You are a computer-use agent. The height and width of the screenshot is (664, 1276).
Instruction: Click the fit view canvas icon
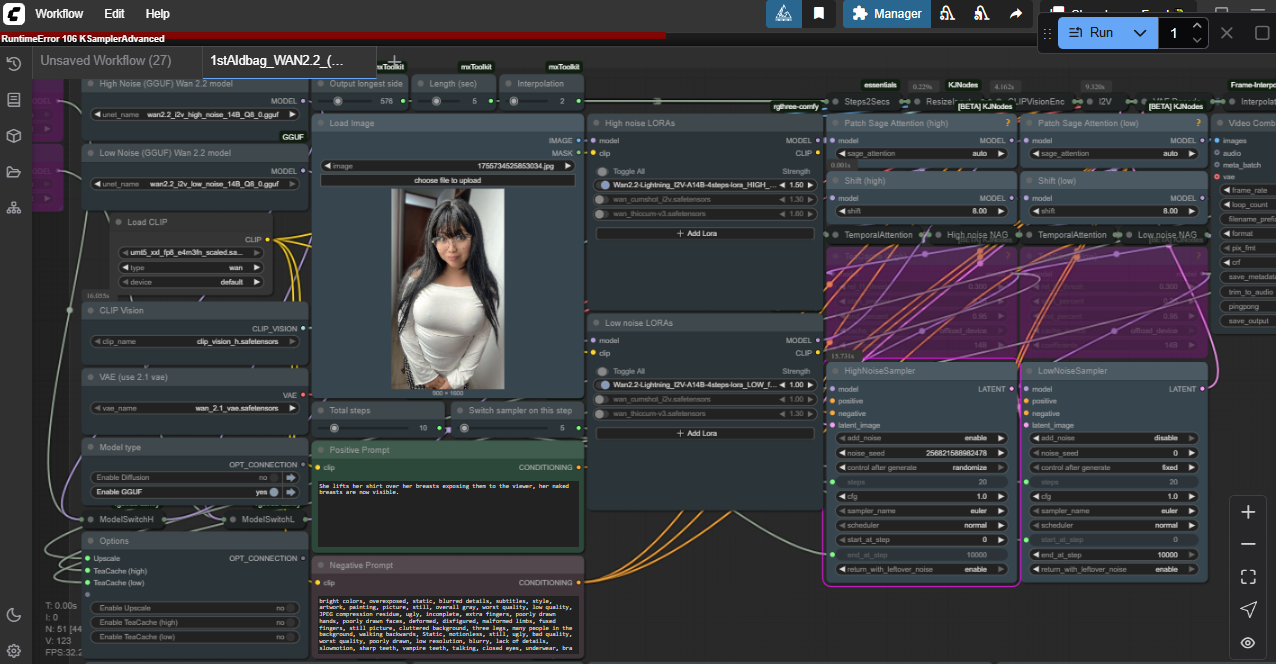pyautogui.click(x=1248, y=577)
